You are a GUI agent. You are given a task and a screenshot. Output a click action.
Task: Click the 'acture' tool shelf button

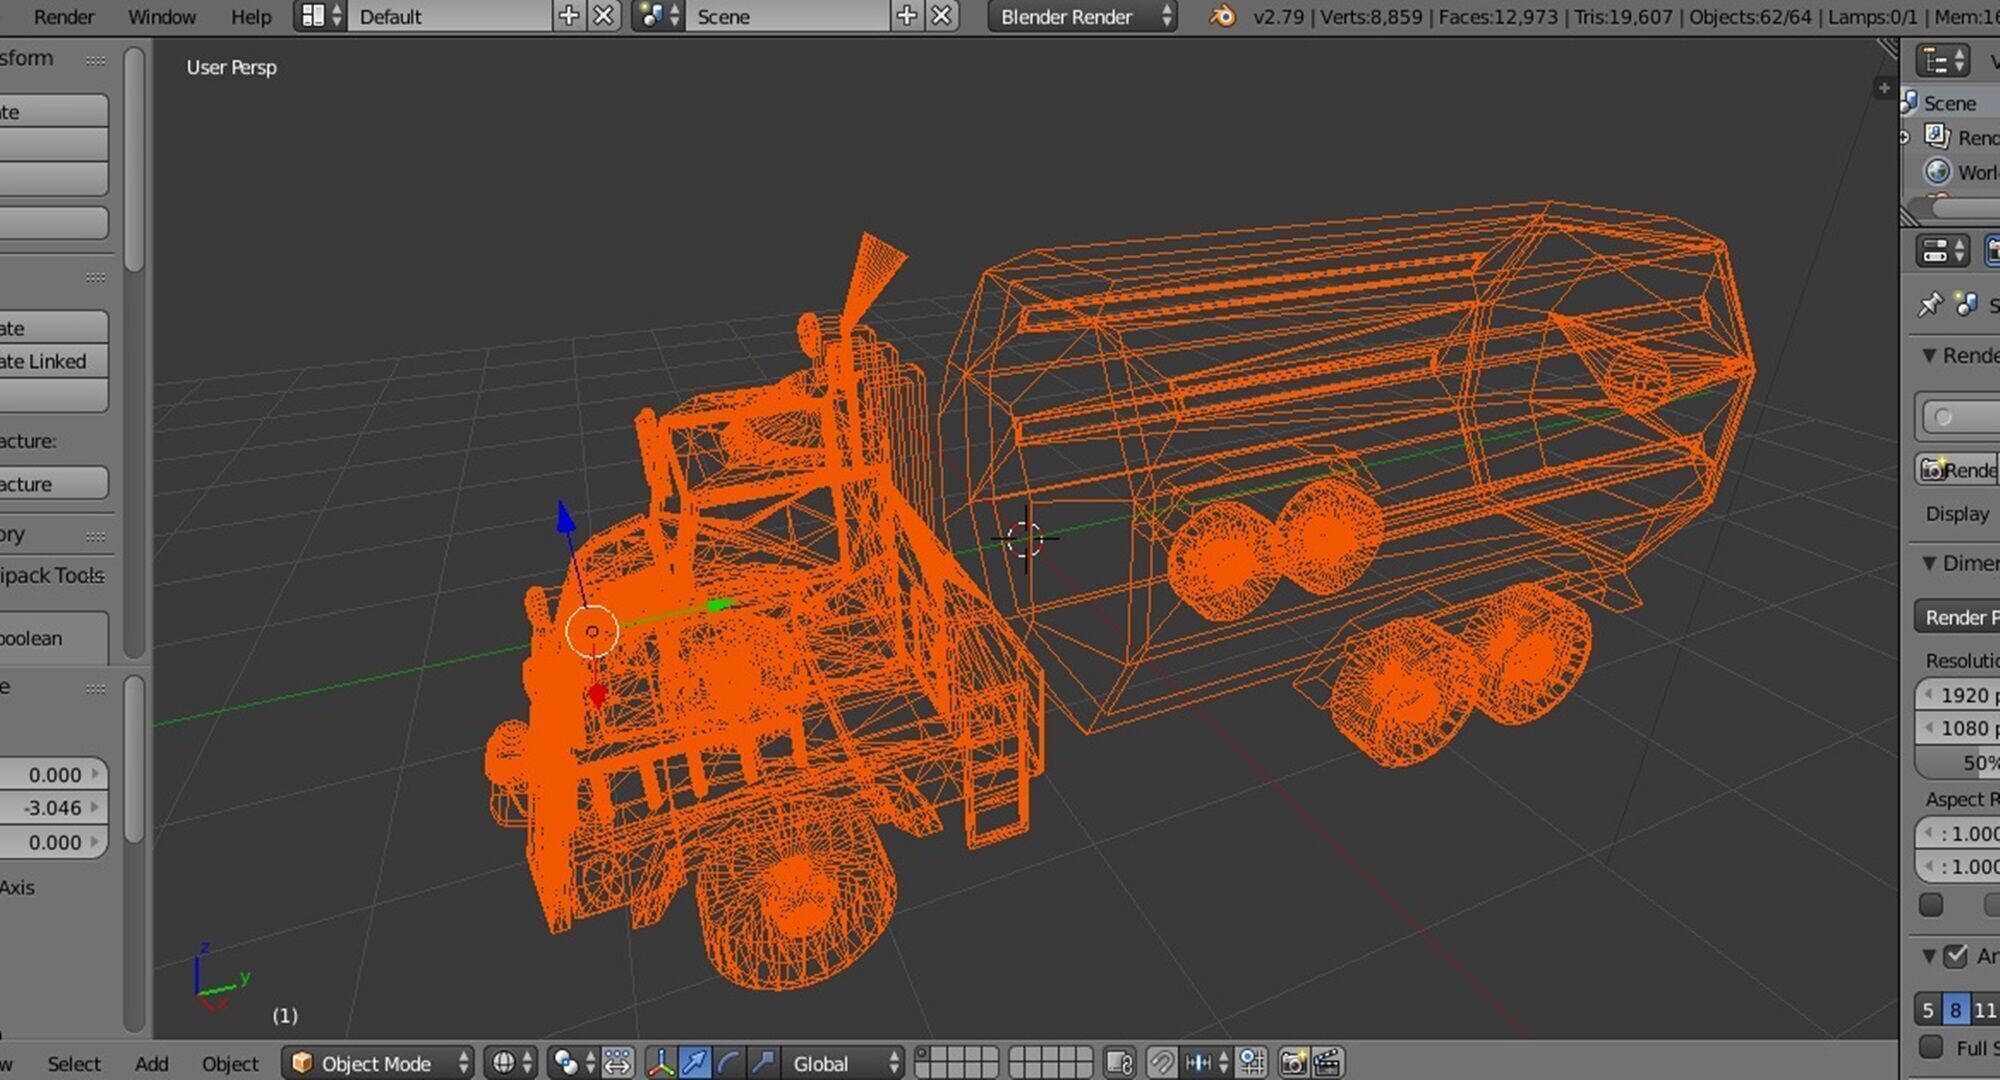(53, 483)
